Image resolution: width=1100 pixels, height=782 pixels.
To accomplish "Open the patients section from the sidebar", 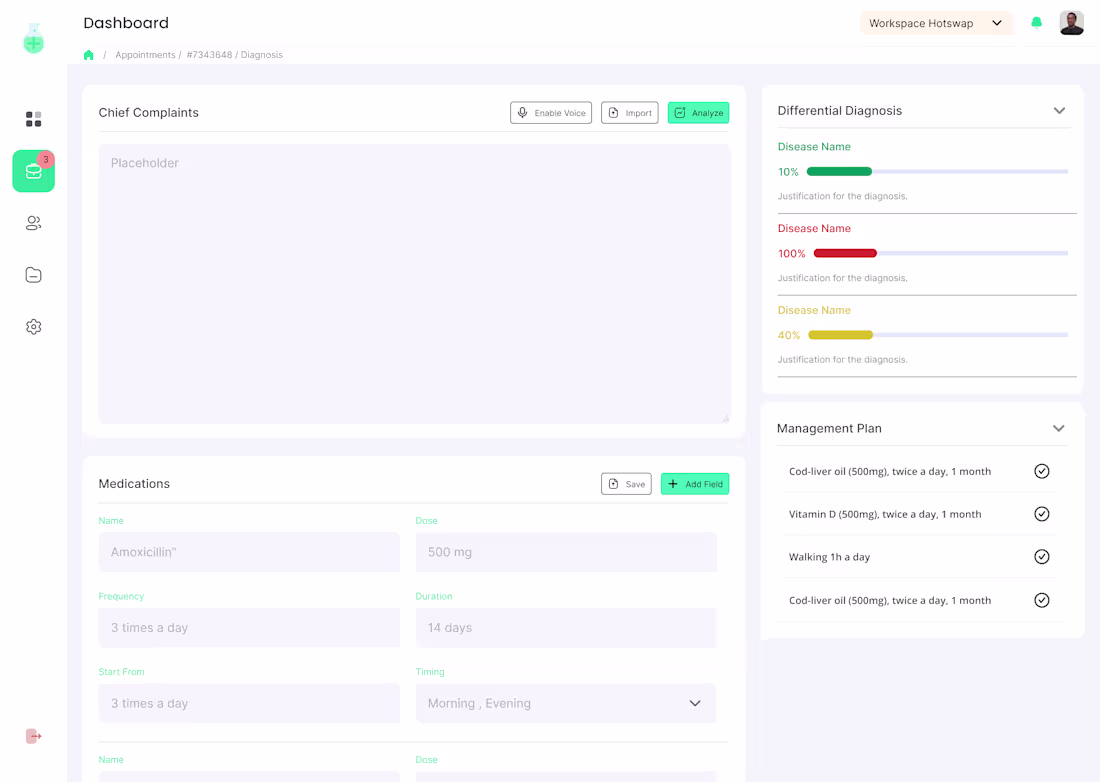I will click(33, 223).
